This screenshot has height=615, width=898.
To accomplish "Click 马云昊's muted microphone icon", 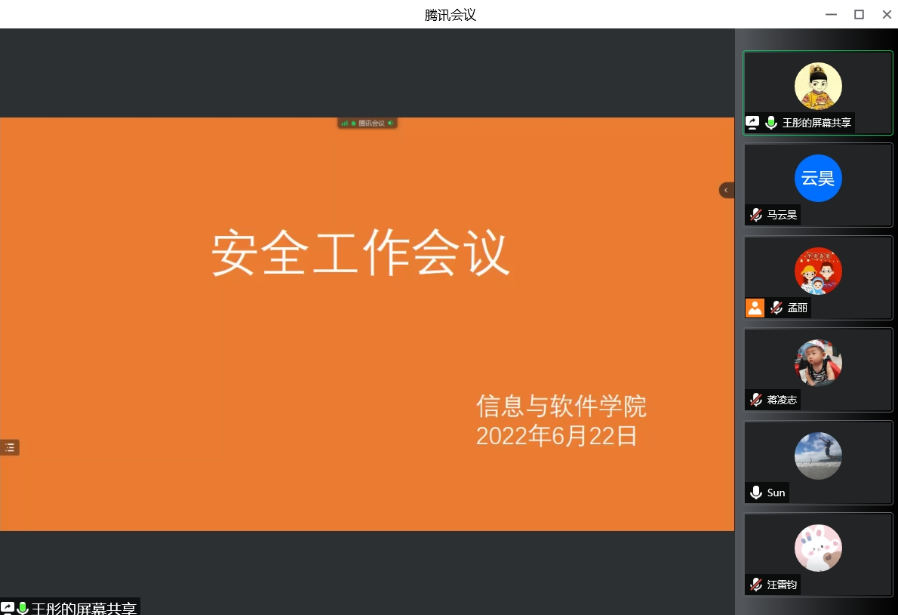I will click(x=756, y=215).
